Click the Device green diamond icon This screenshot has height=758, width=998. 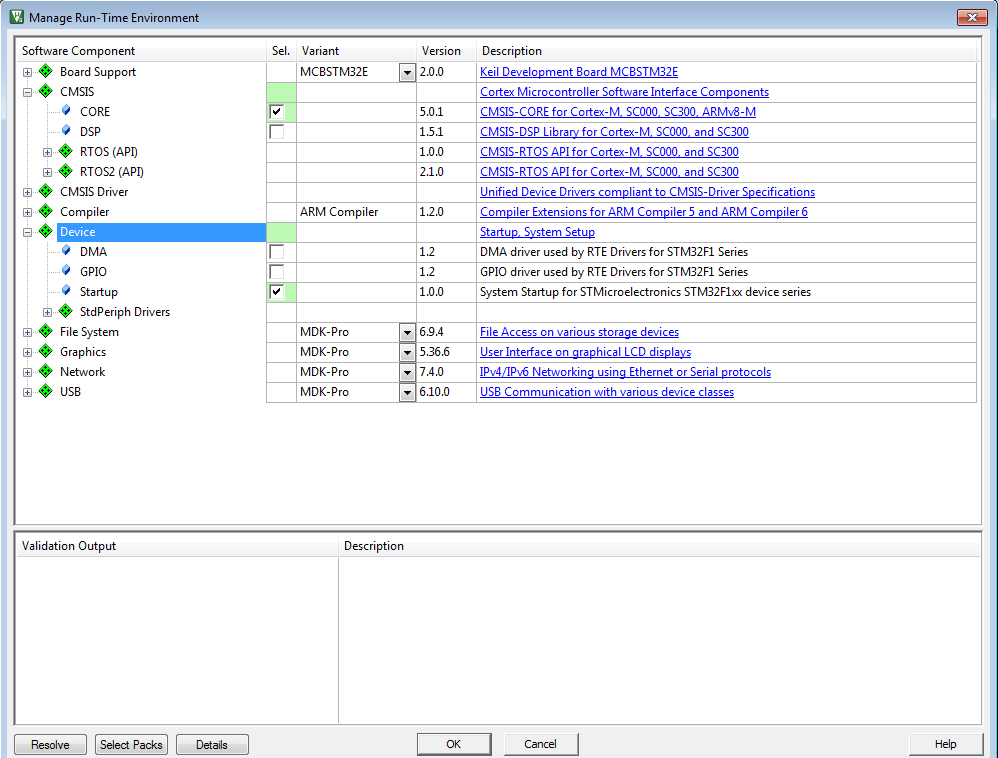pyautogui.click(x=45, y=231)
